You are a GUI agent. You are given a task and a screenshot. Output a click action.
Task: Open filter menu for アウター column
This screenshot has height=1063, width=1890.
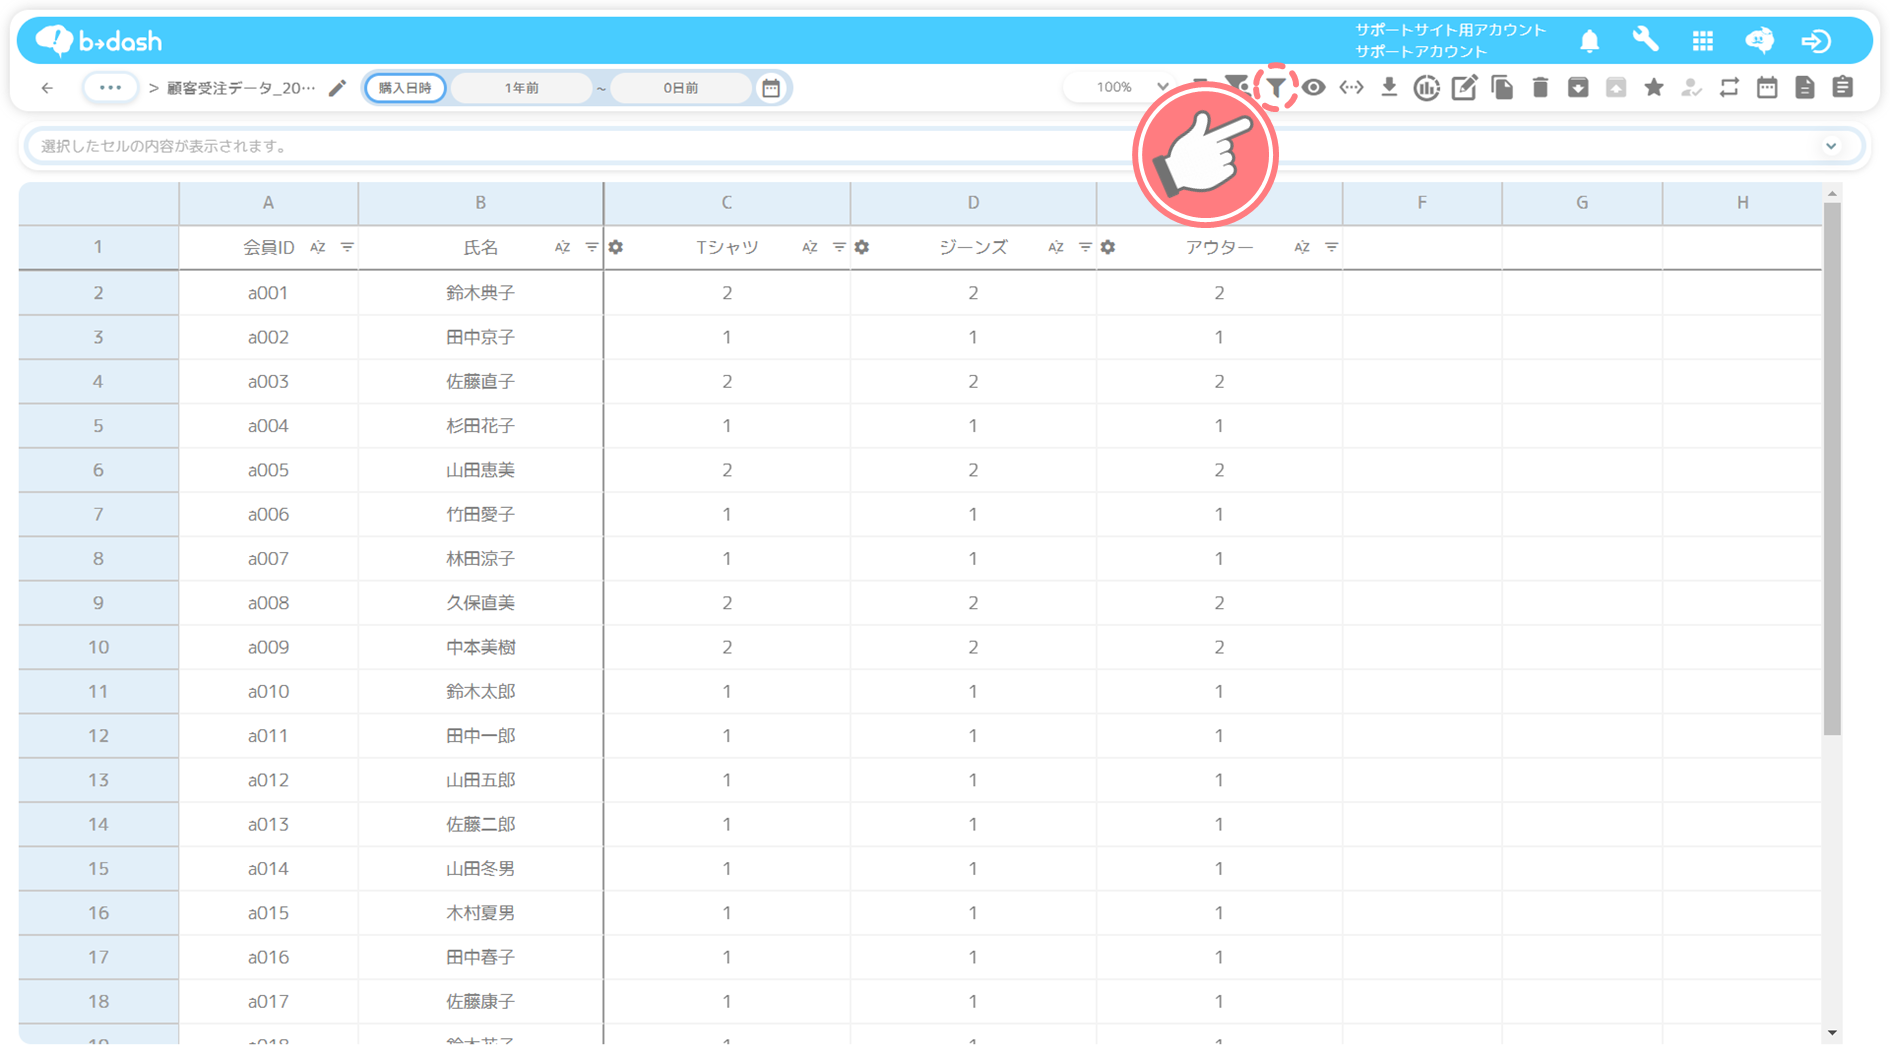tap(1331, 248)
